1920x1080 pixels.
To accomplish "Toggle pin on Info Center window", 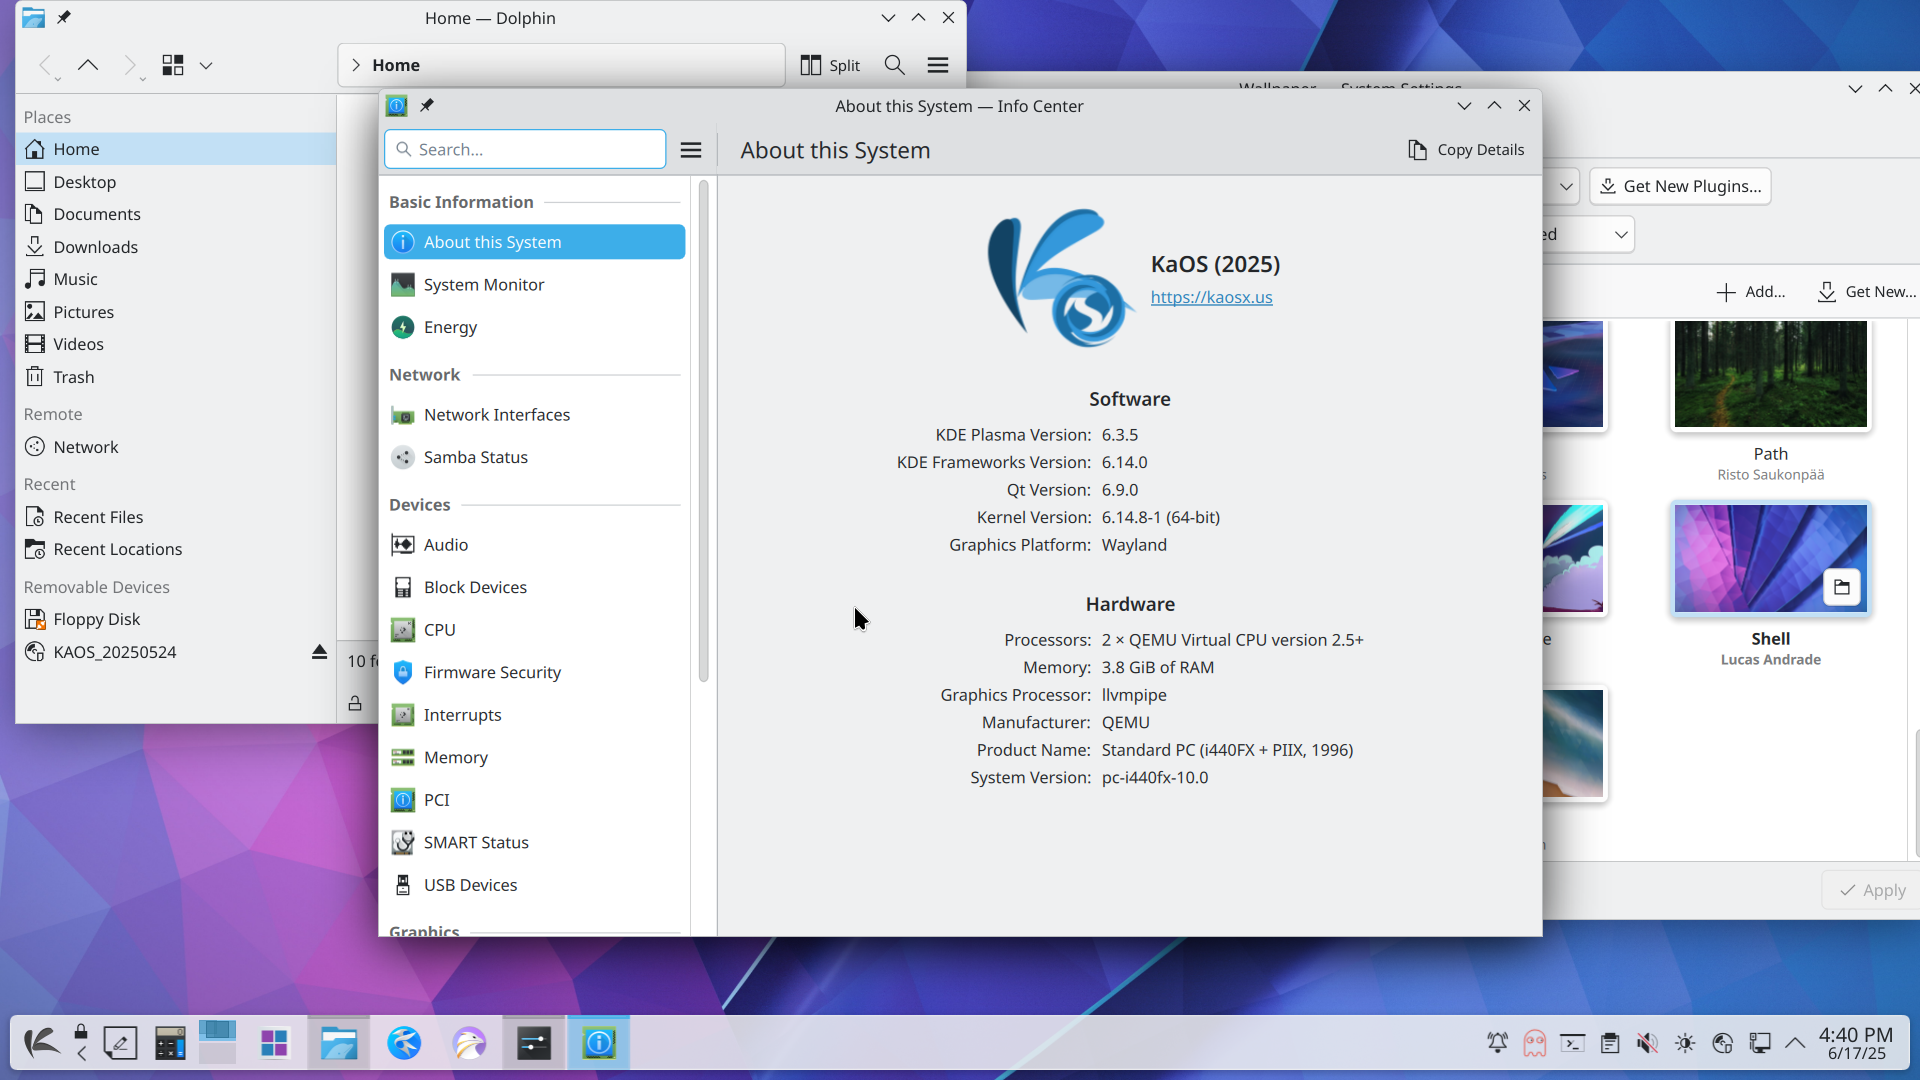I will click(427, 105).
